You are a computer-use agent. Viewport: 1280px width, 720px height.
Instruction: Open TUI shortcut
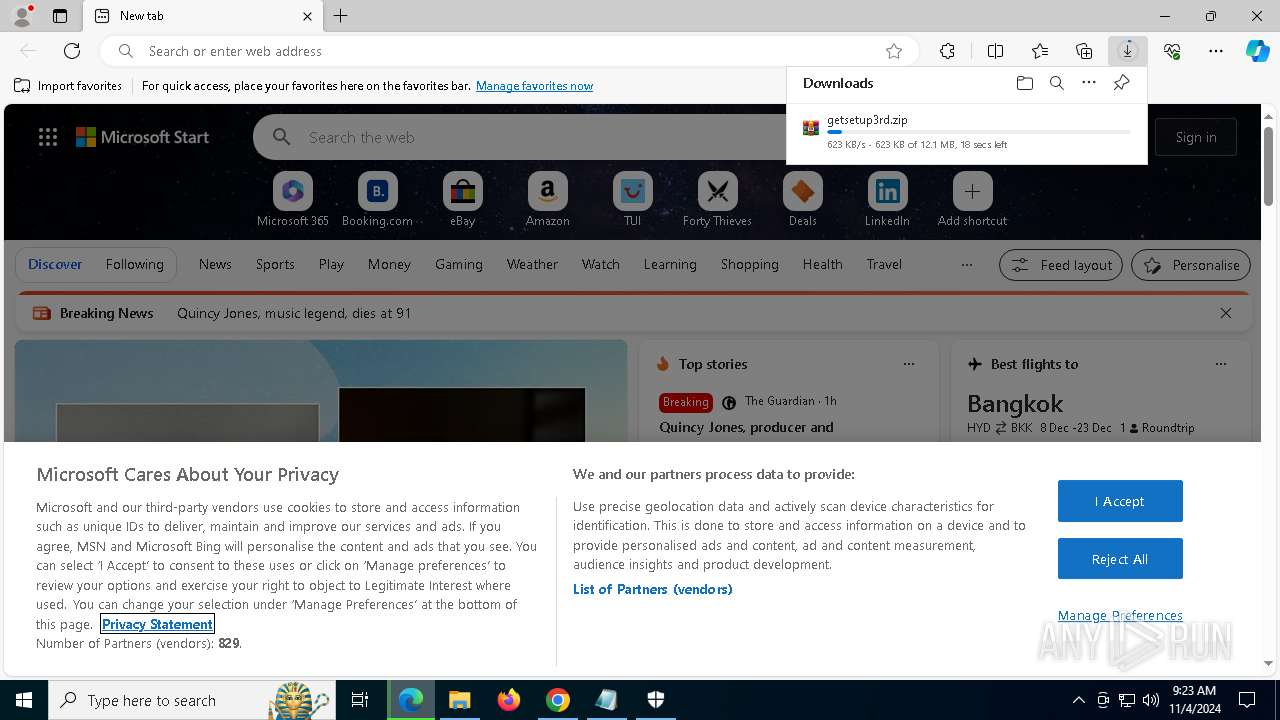632,199
